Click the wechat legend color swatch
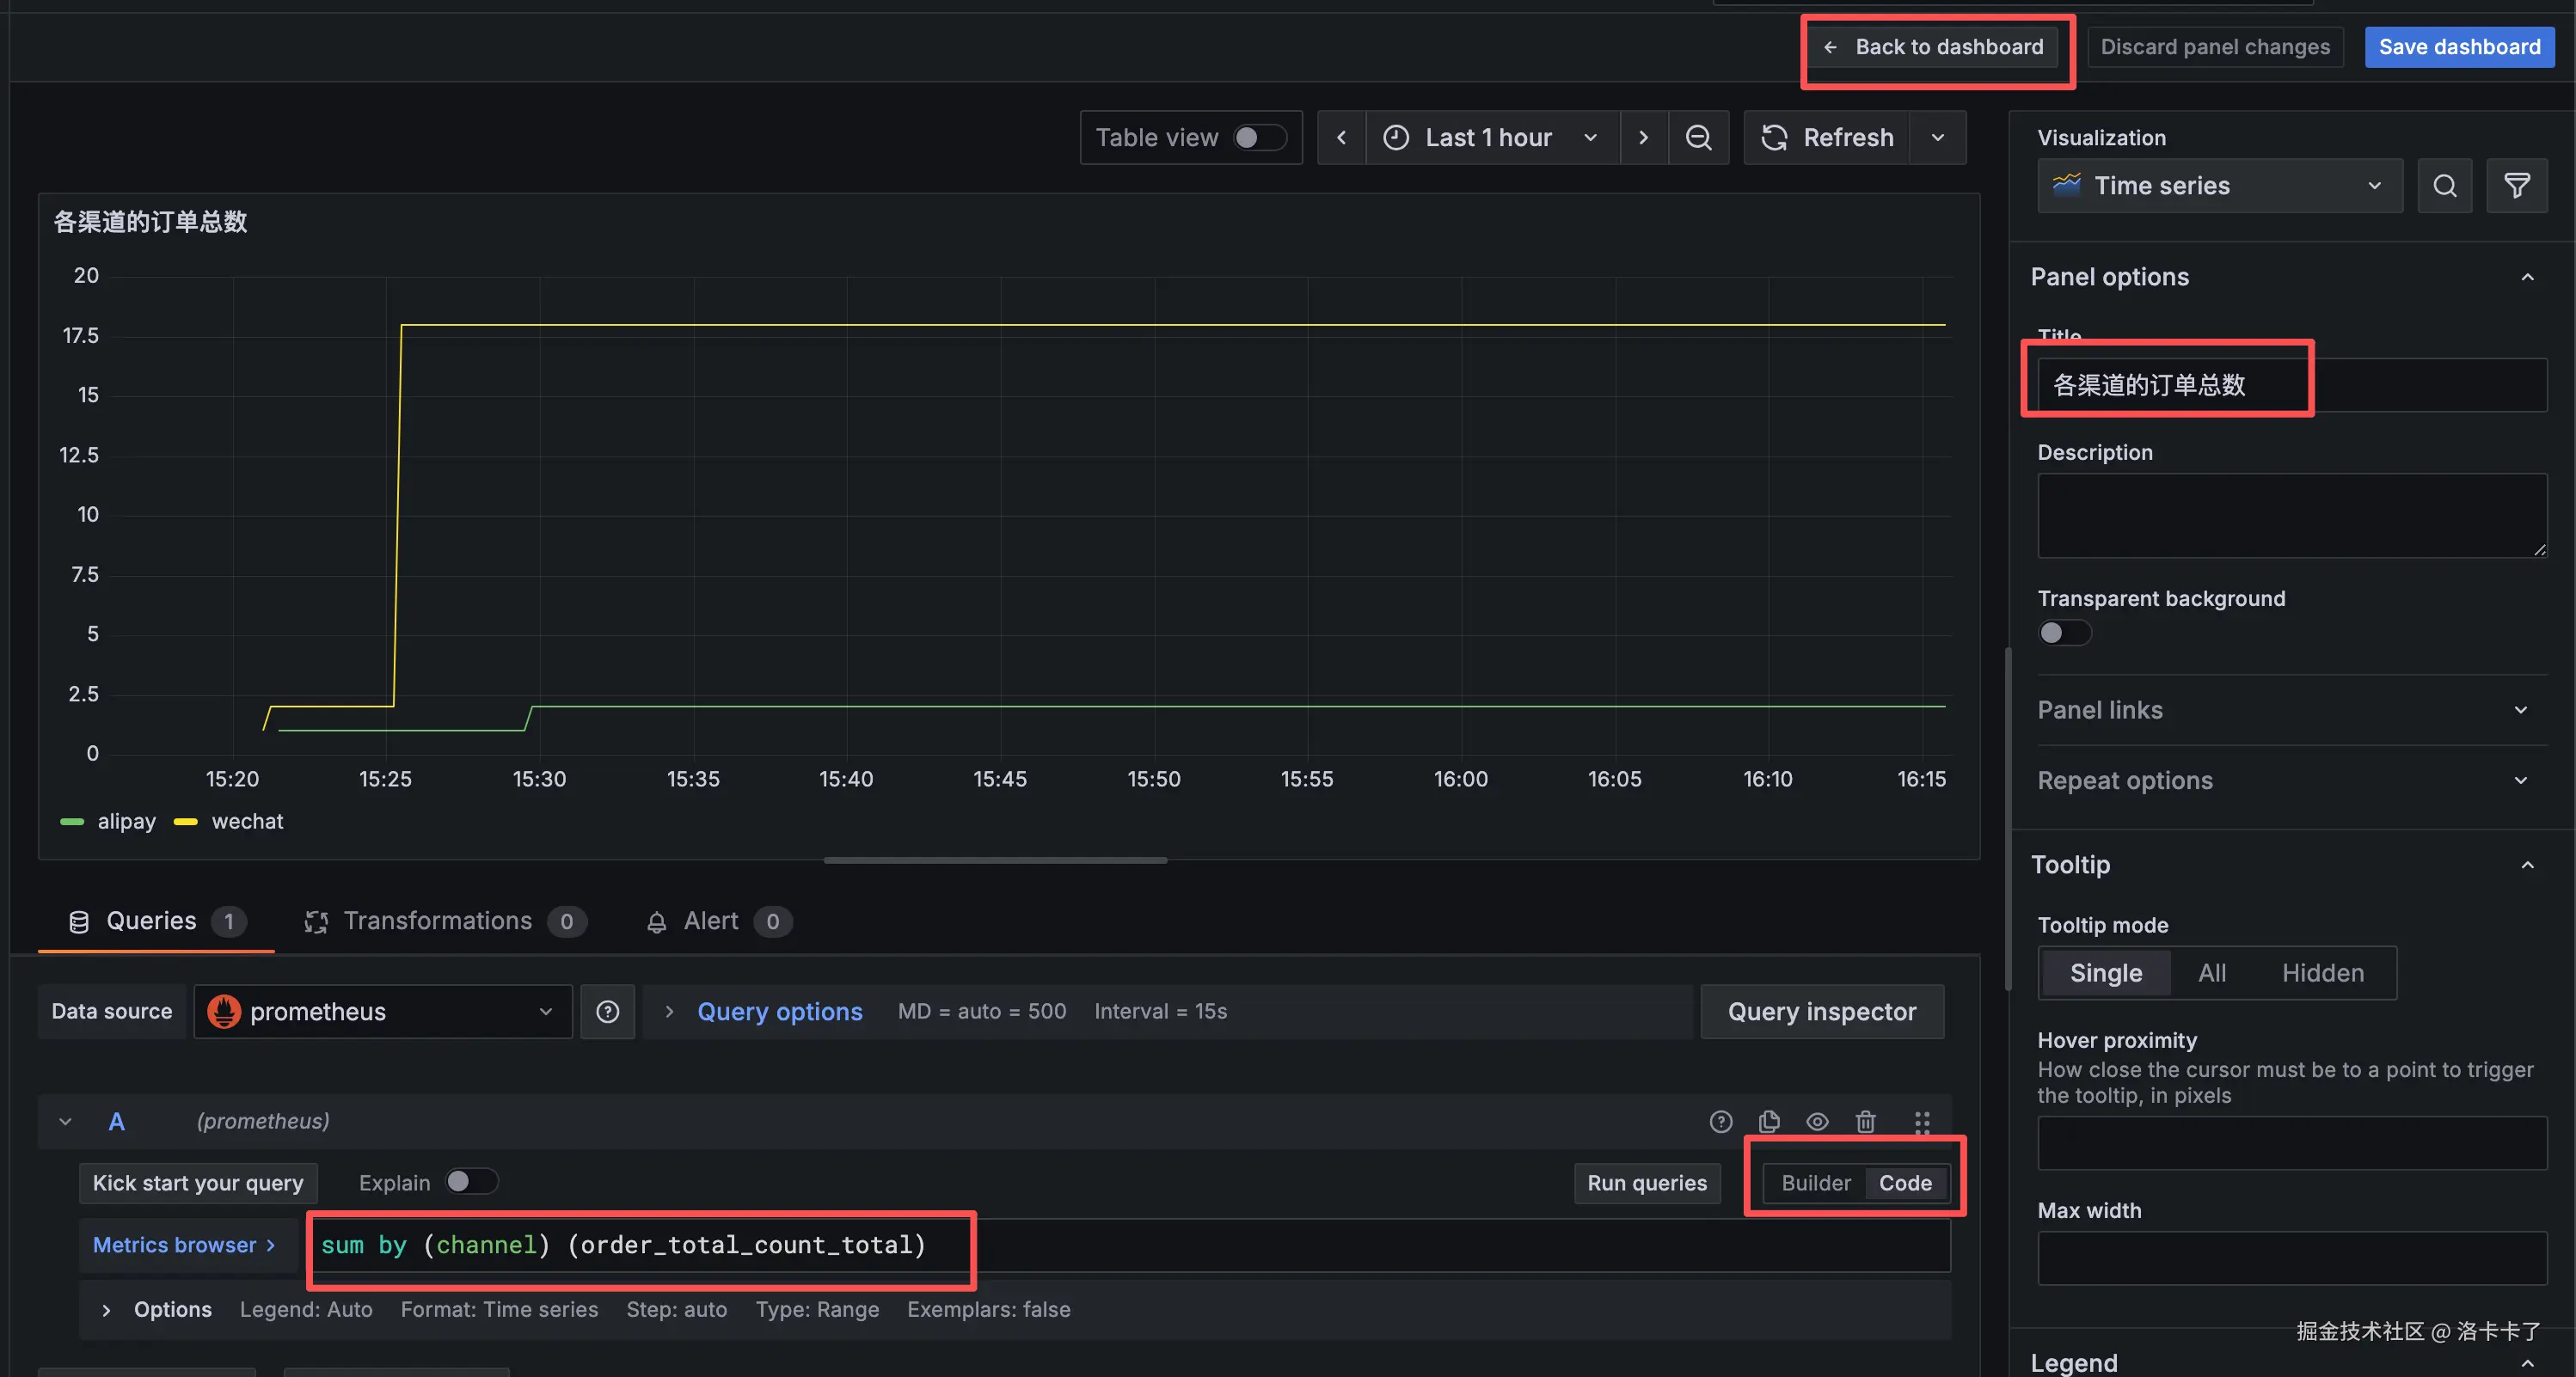2576x1377 pixels. pyautogui.click(x=186, y=822)
